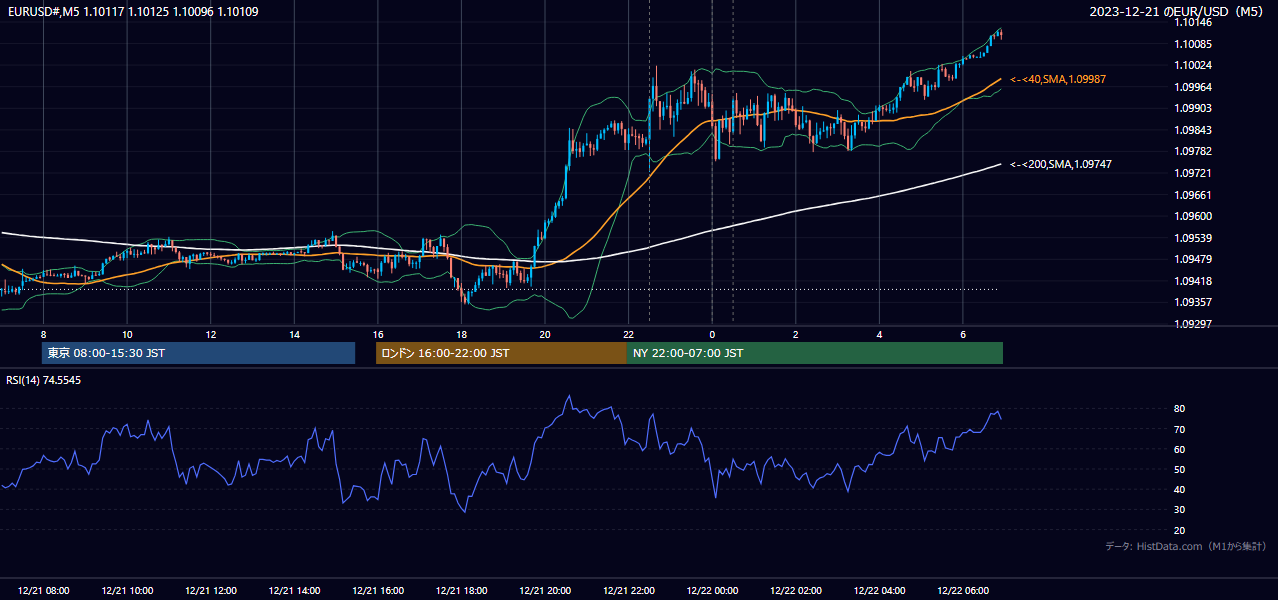The width and height of the screenshot is (1278, 600).
Task: Click price level 1.09721 on price axis
Action: [x=1192, y=173]
